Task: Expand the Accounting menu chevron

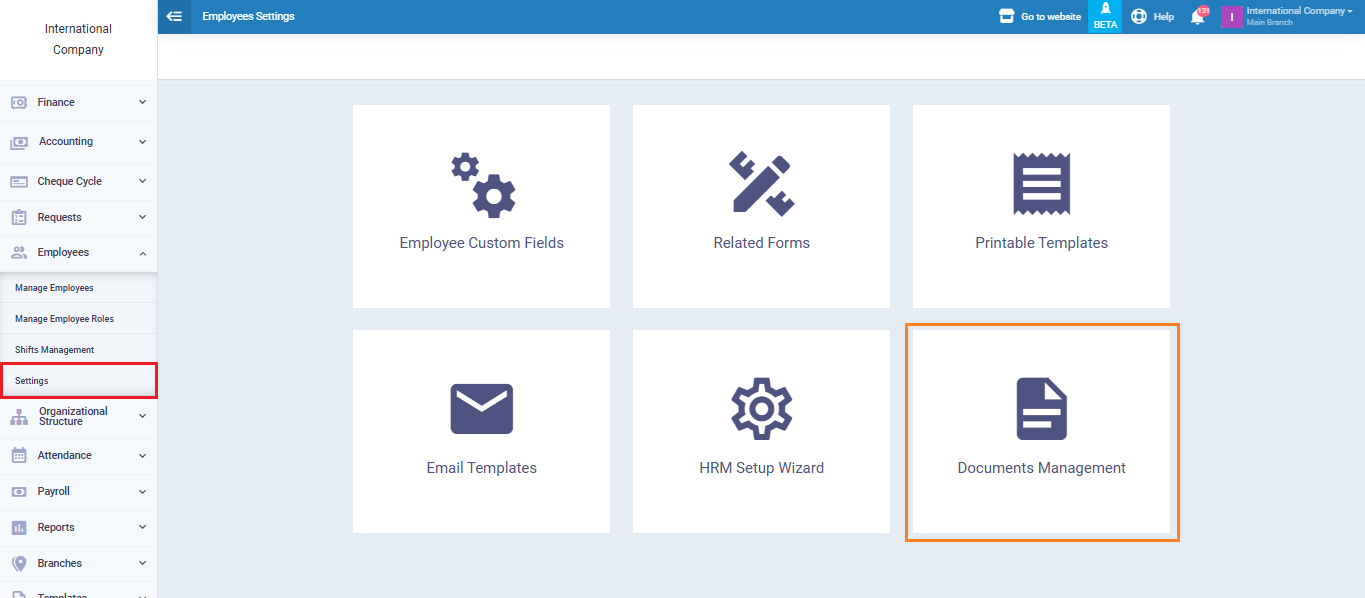Action: (142, 141)
